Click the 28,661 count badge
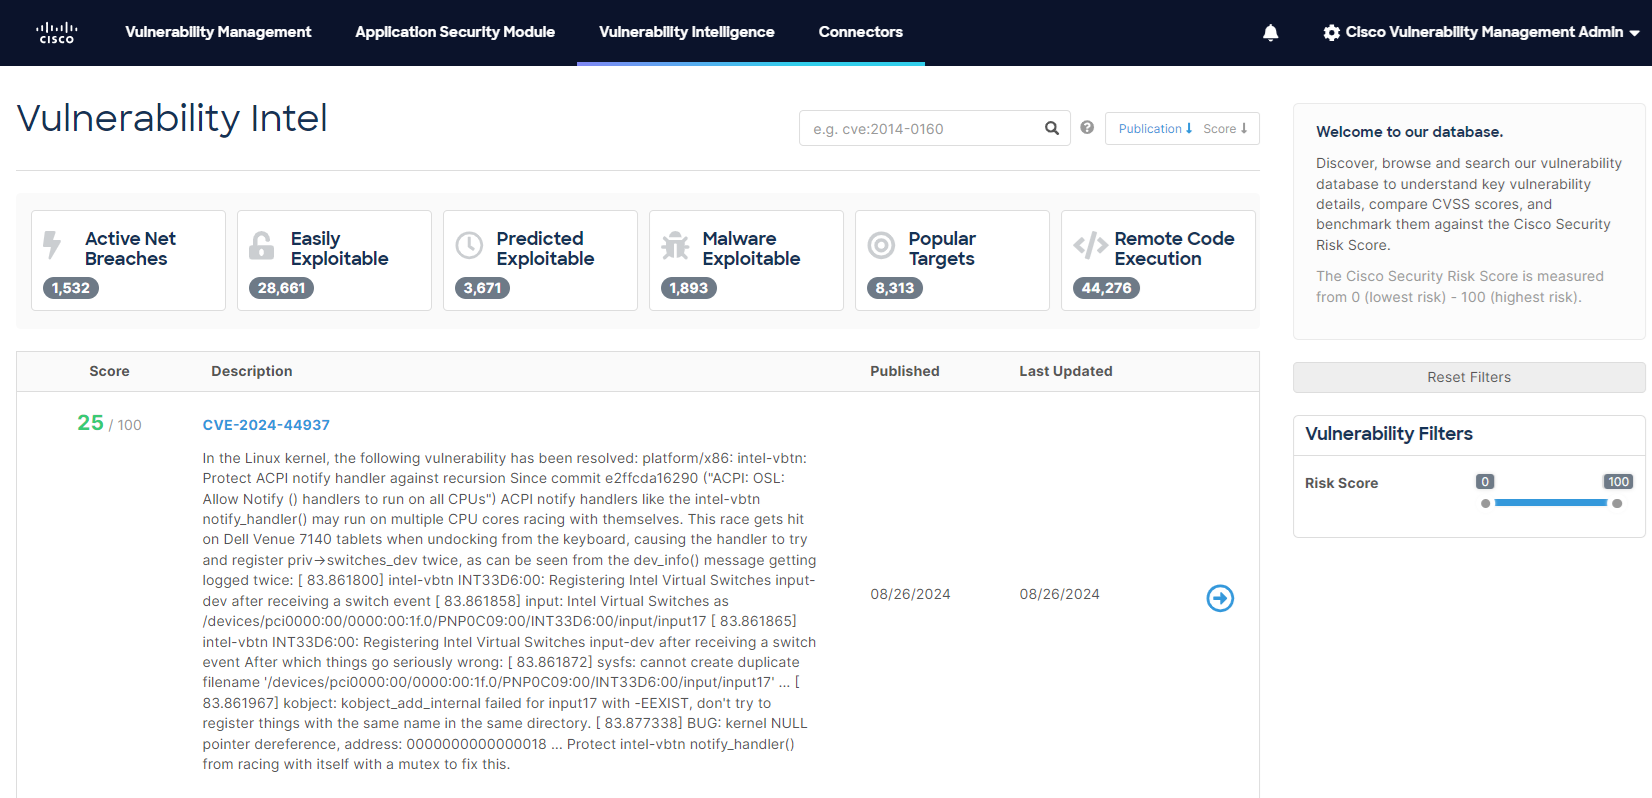The image size is (1652, 798). tap(281, 288)
